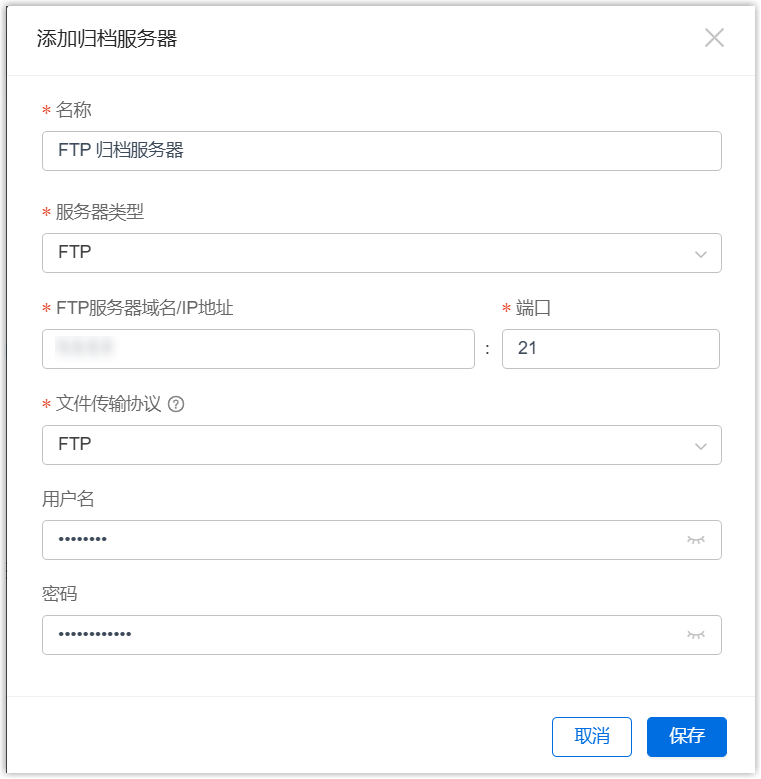Open the 服务器类型 dropdown
Image resolution: width=761 pixels, height=779 pixels.
[x=381, y=253]
